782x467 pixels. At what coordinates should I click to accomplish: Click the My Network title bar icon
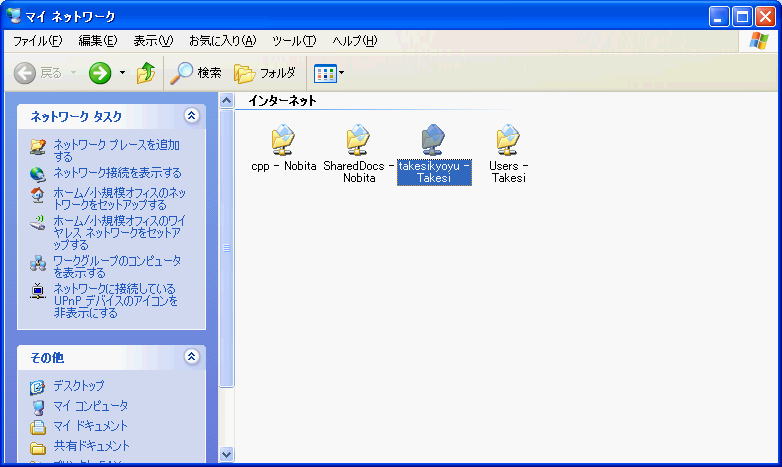coord(14,16)
